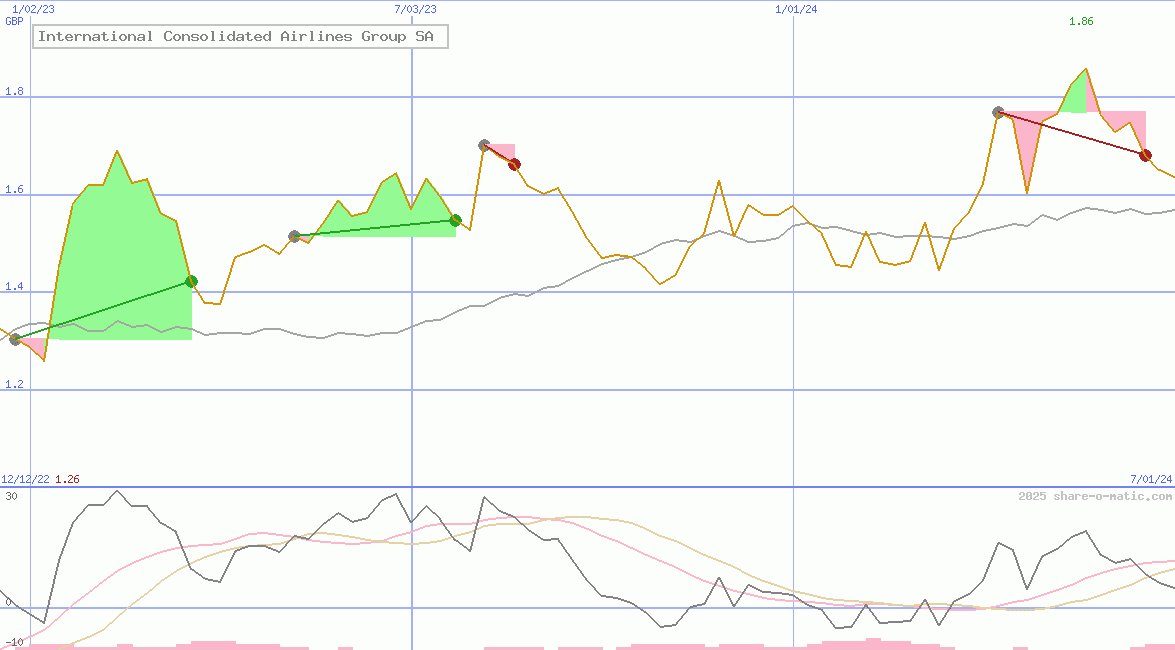Select the last trade's gray entry marker
Screen dimensions: 1175x650
pyautogui.click(x=998, y=112)
